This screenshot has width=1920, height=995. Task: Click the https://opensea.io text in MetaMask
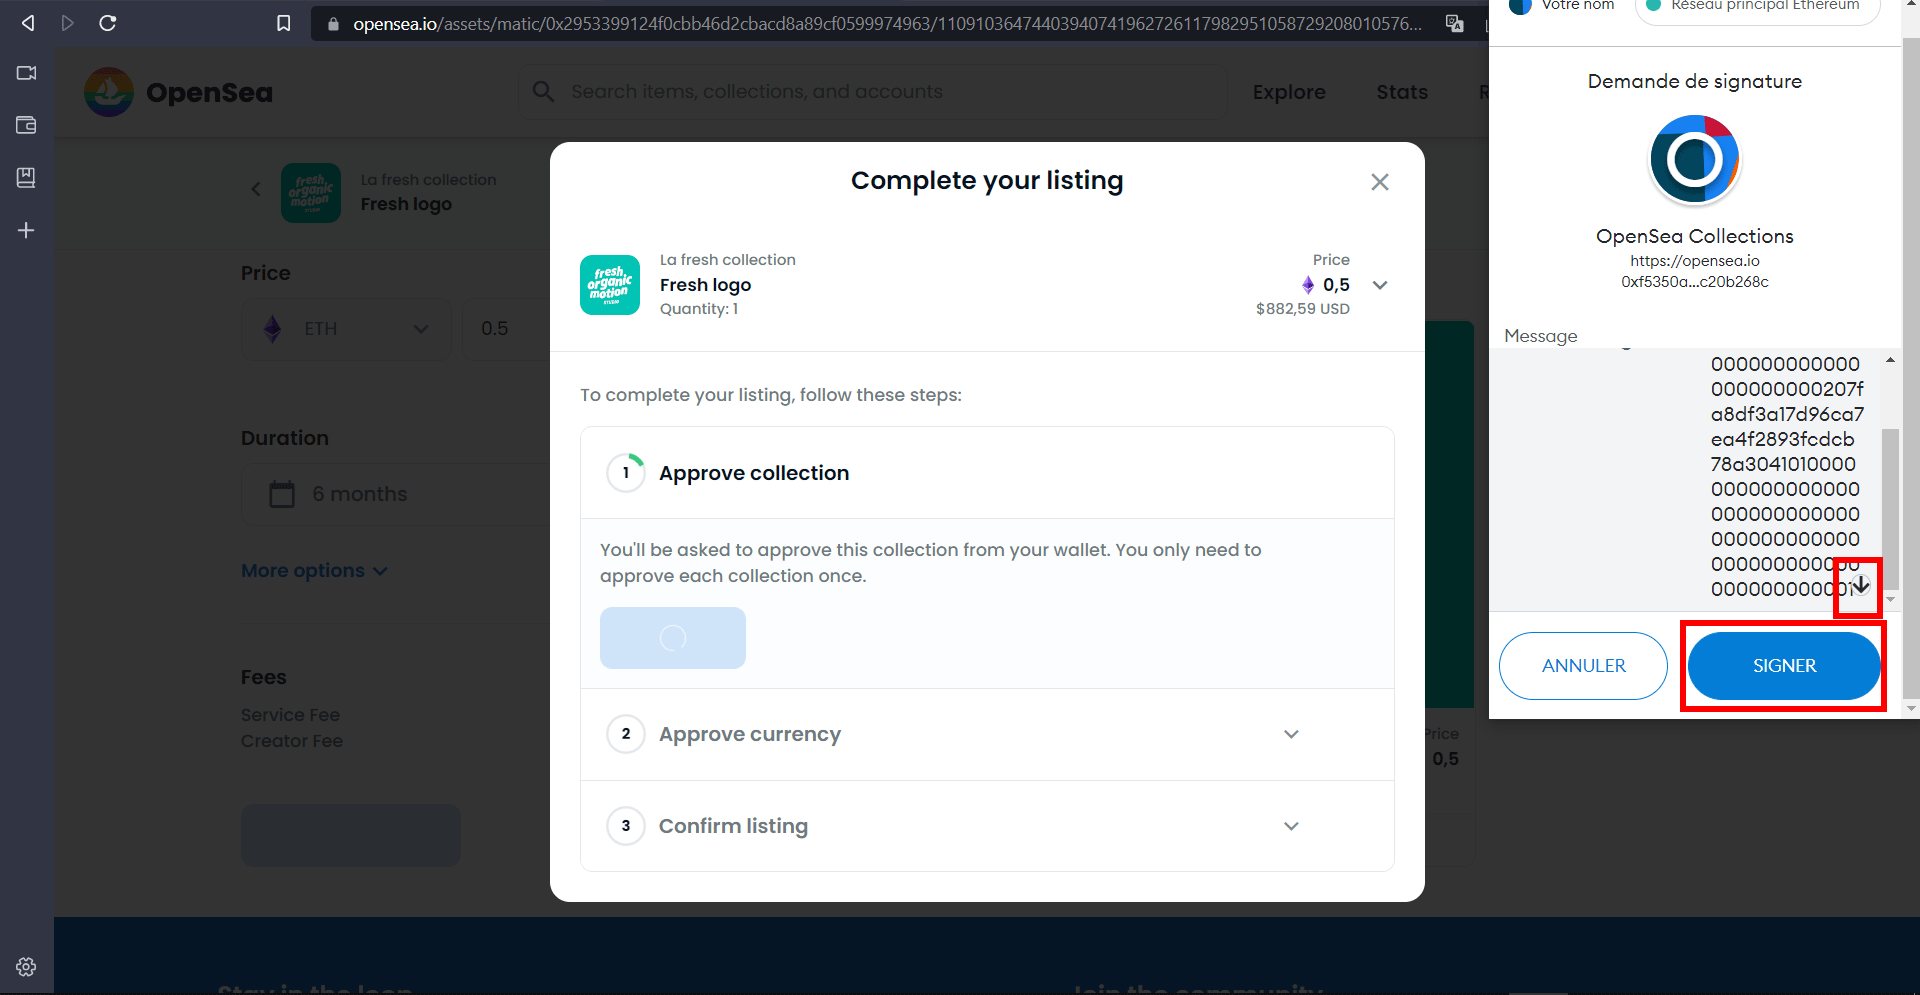coord(1695,261)
